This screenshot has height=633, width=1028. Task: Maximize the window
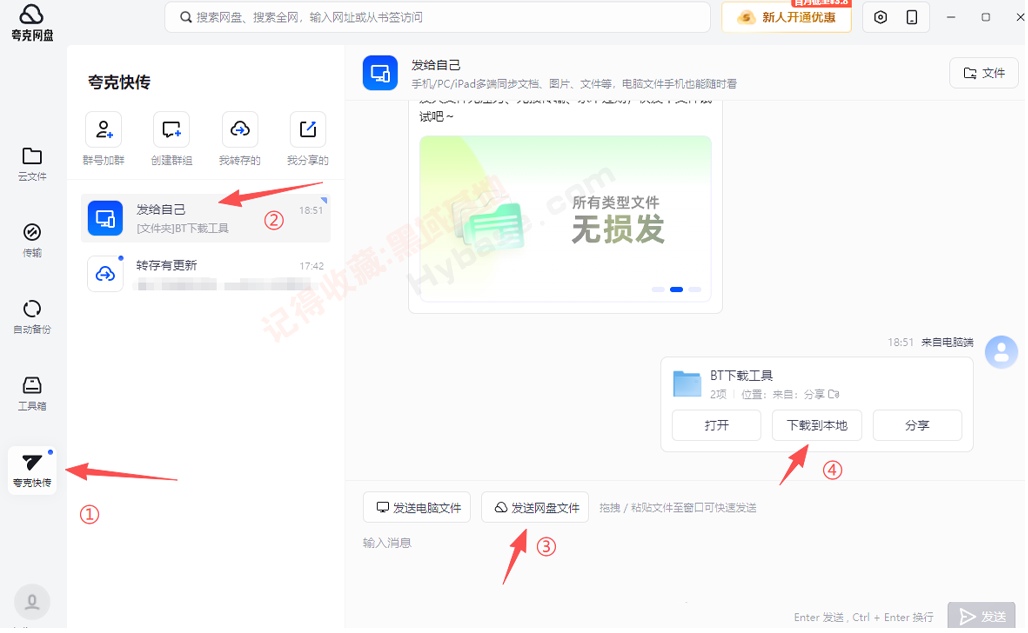pyautogui.click(x=985, y=17)
